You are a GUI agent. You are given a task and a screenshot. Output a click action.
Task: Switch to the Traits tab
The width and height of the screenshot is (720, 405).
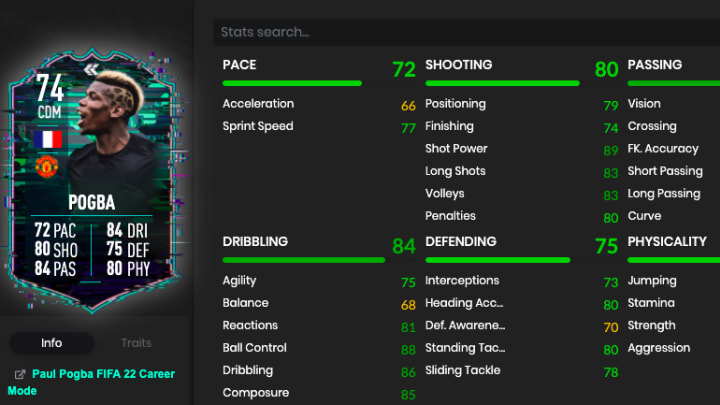tap(136, 343)
